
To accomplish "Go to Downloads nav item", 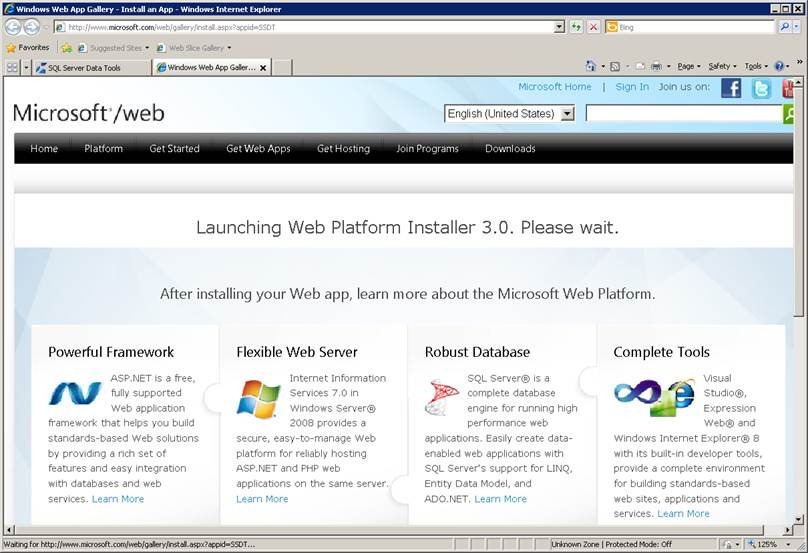I will [510, 148].
